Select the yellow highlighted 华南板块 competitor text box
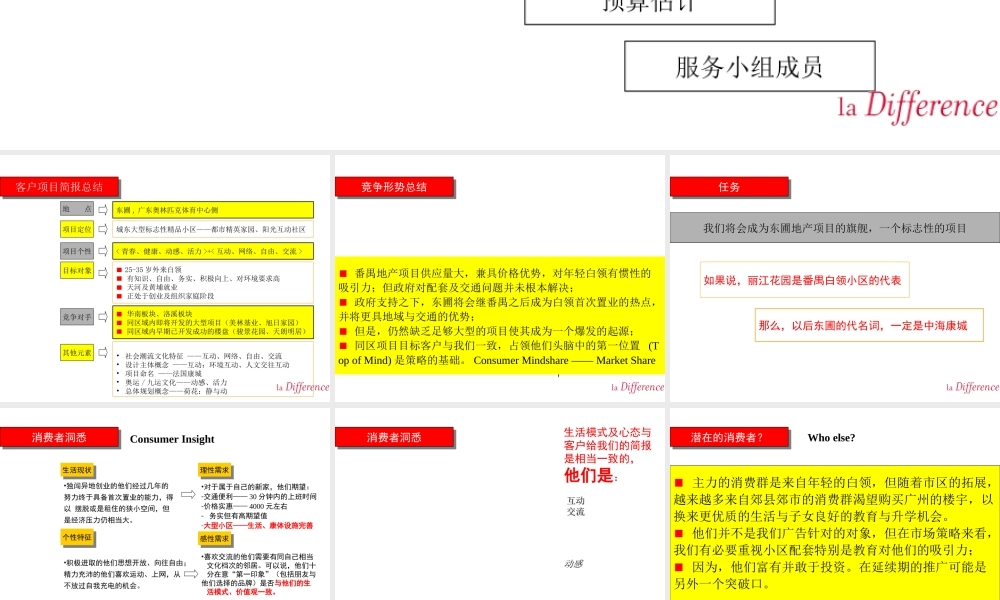Viewport: 1000px width, 600px height. (212, 322)
